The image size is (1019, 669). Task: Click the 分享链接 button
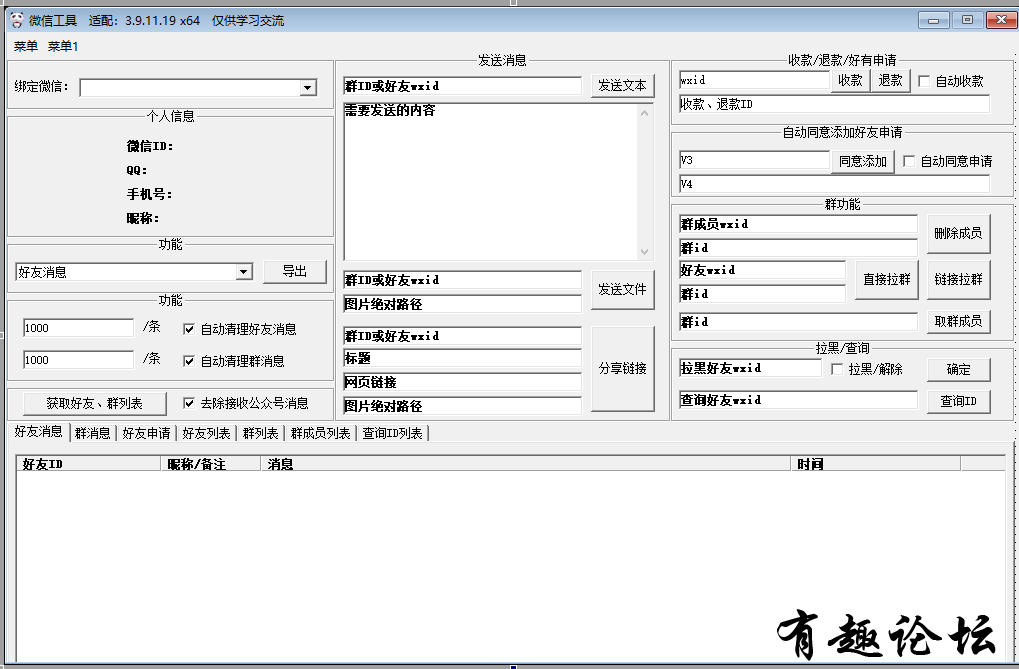coord(622,369)
